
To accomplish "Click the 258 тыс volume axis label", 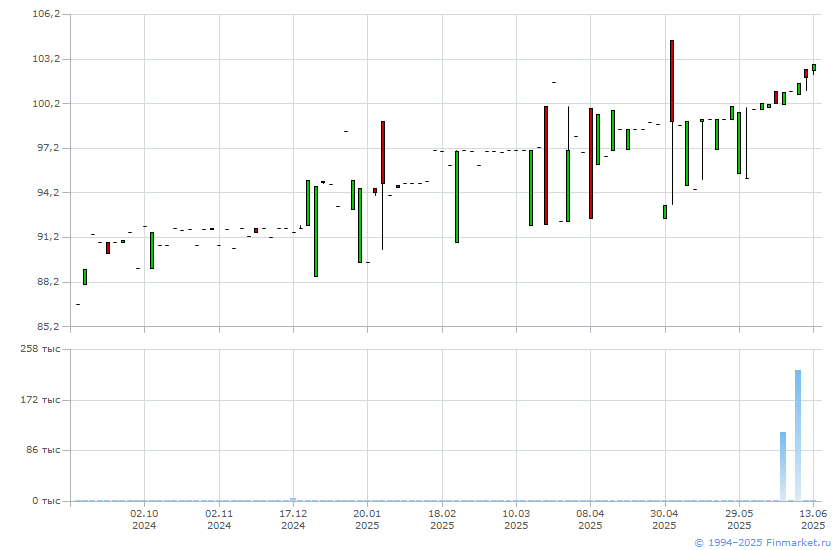I will click(x=41, y=349).
